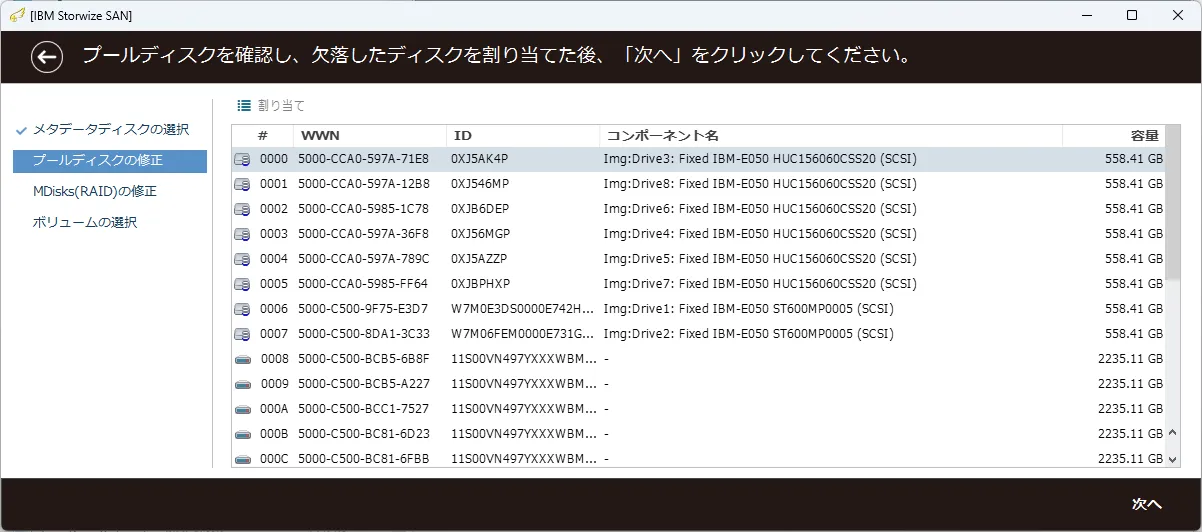Click ID 0XJ5AK4P
The height and width of the screenshot is (532, 1202).
(x=480, y=159)
